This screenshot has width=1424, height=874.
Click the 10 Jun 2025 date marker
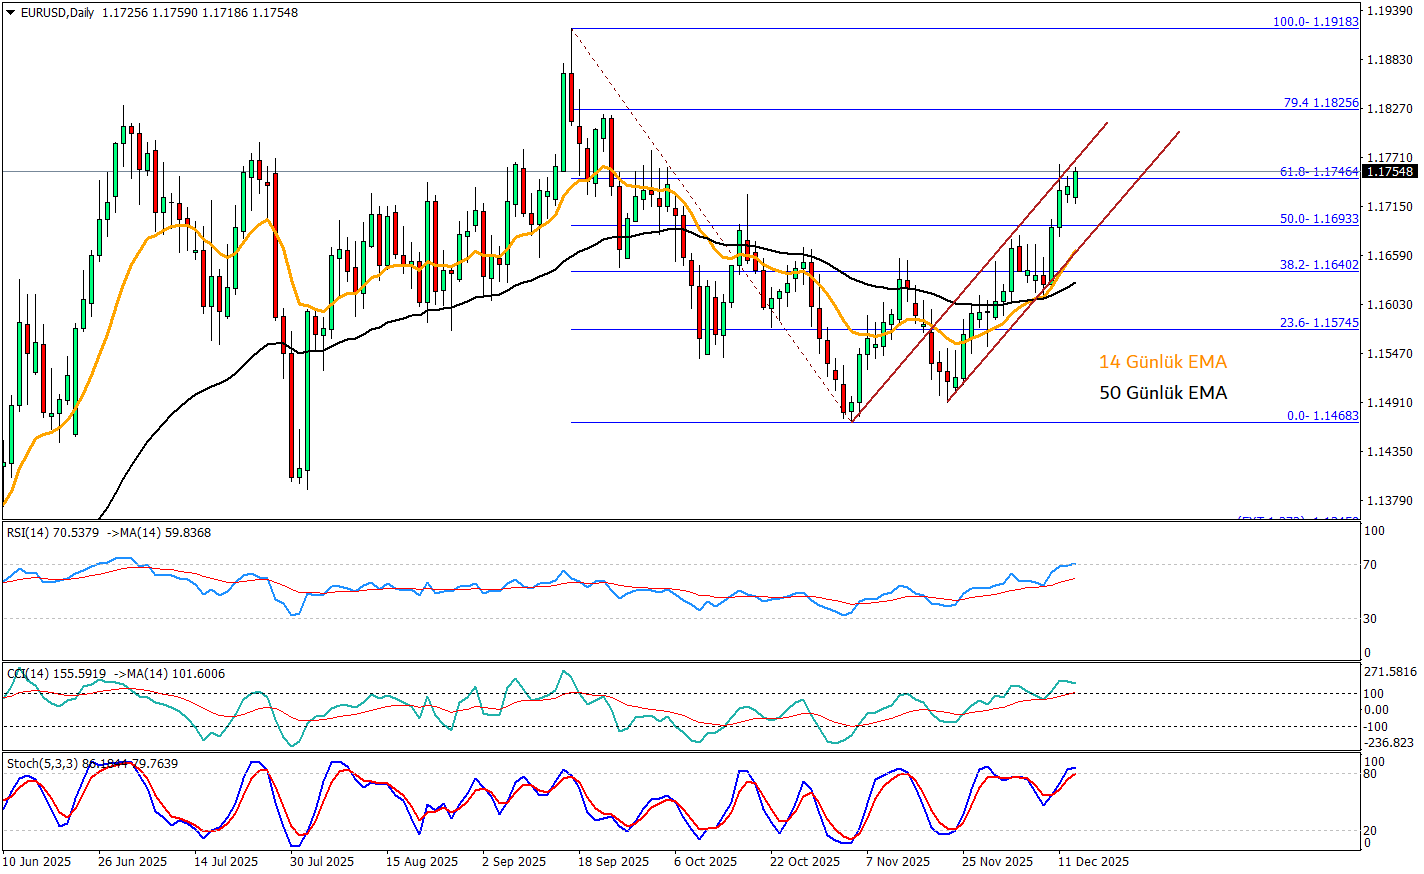tap(37, 861)
